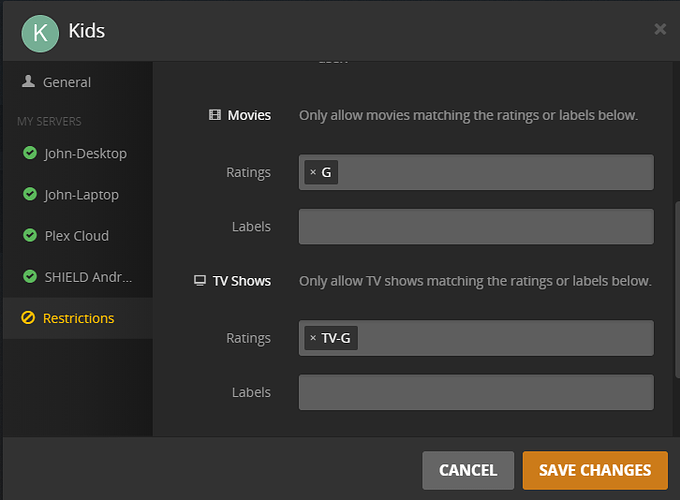Image resolution: width=680 pixels, height=500 pixels.
Task: Click the General person icon
Action: [x=28, y=82]
